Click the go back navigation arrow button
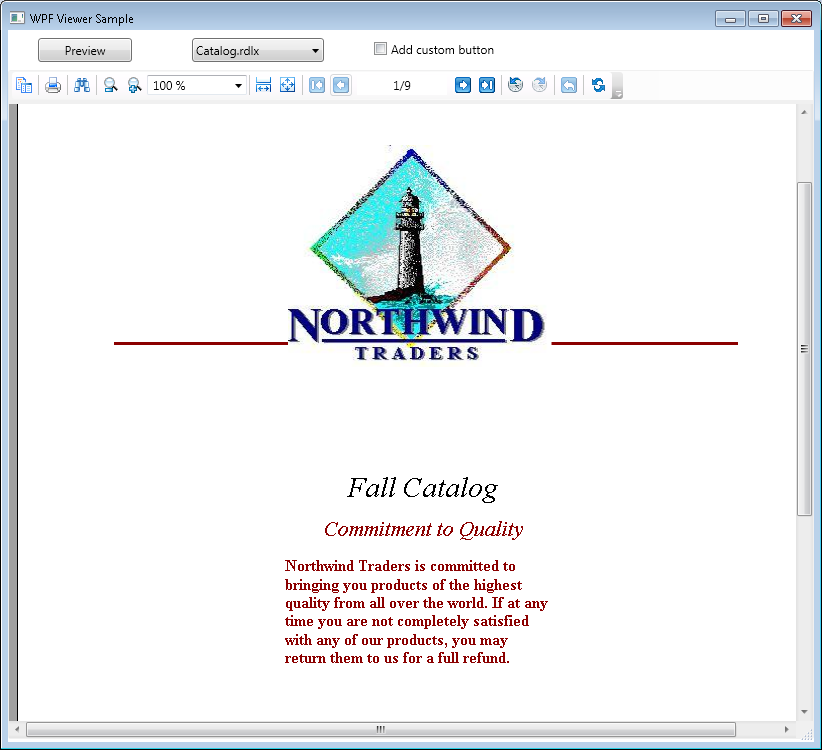Viewport: 822px width, 750px height. 568,85
